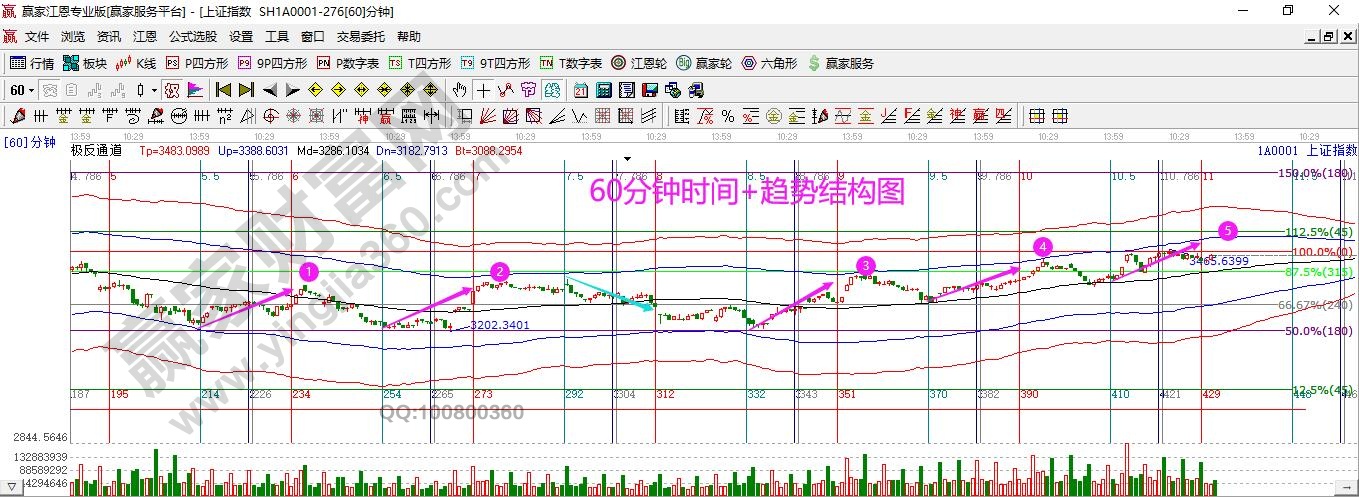Click the save floppy disk icon

(x=650, y=90)
